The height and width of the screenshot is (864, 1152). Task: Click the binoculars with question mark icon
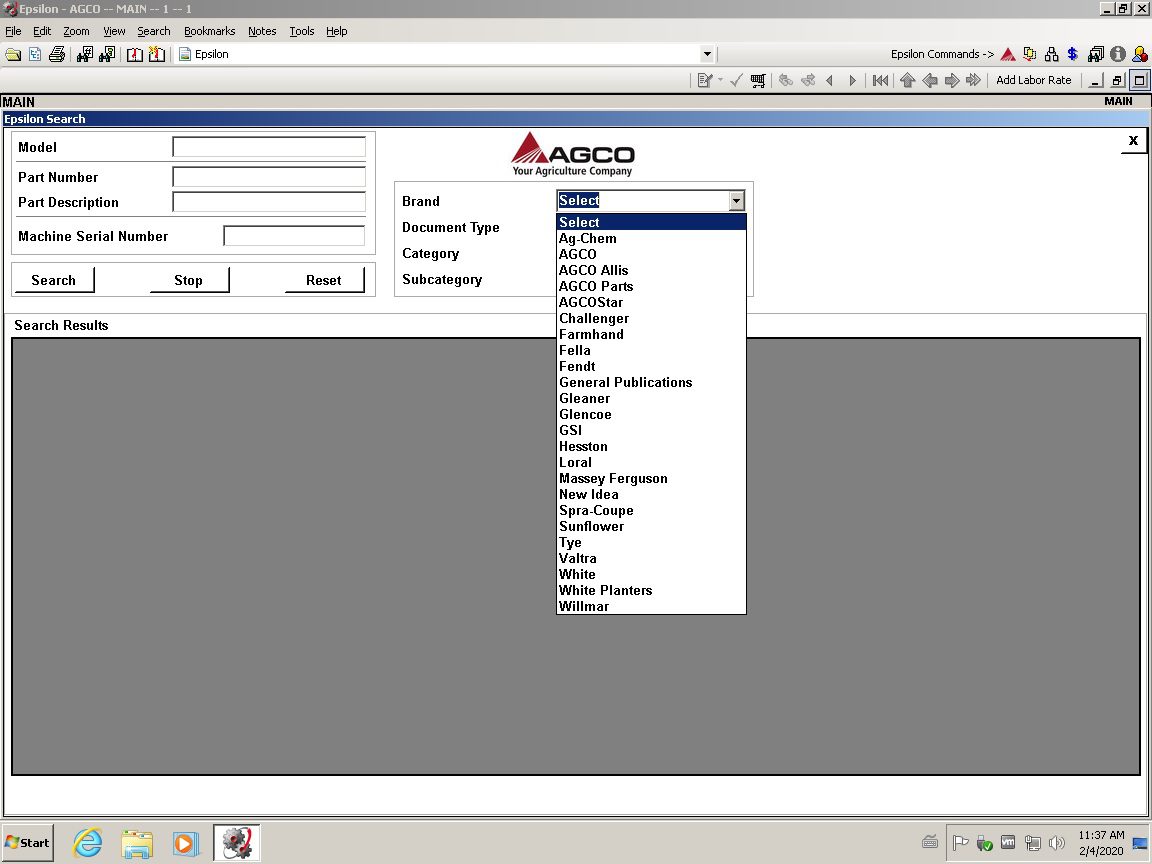(107, 54)
